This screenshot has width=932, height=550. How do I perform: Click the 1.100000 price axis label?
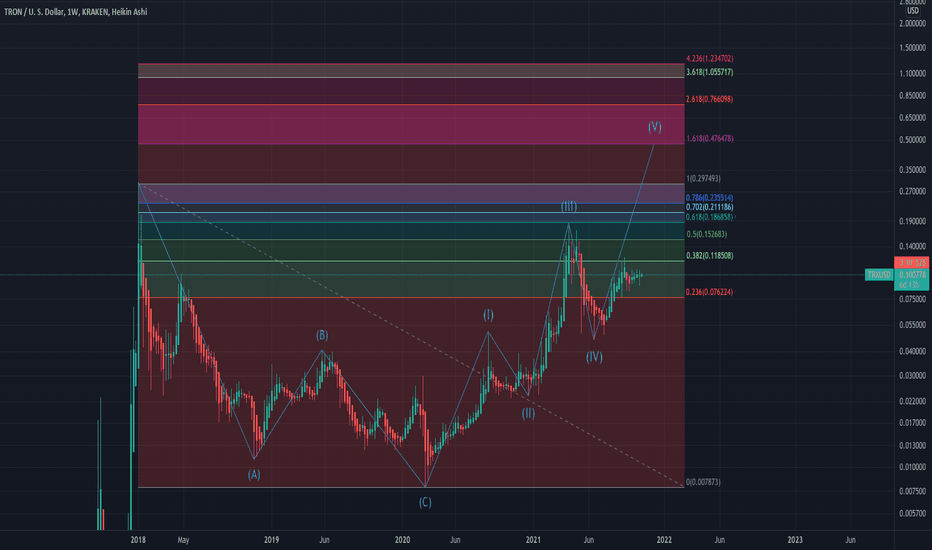coord(912,74)
